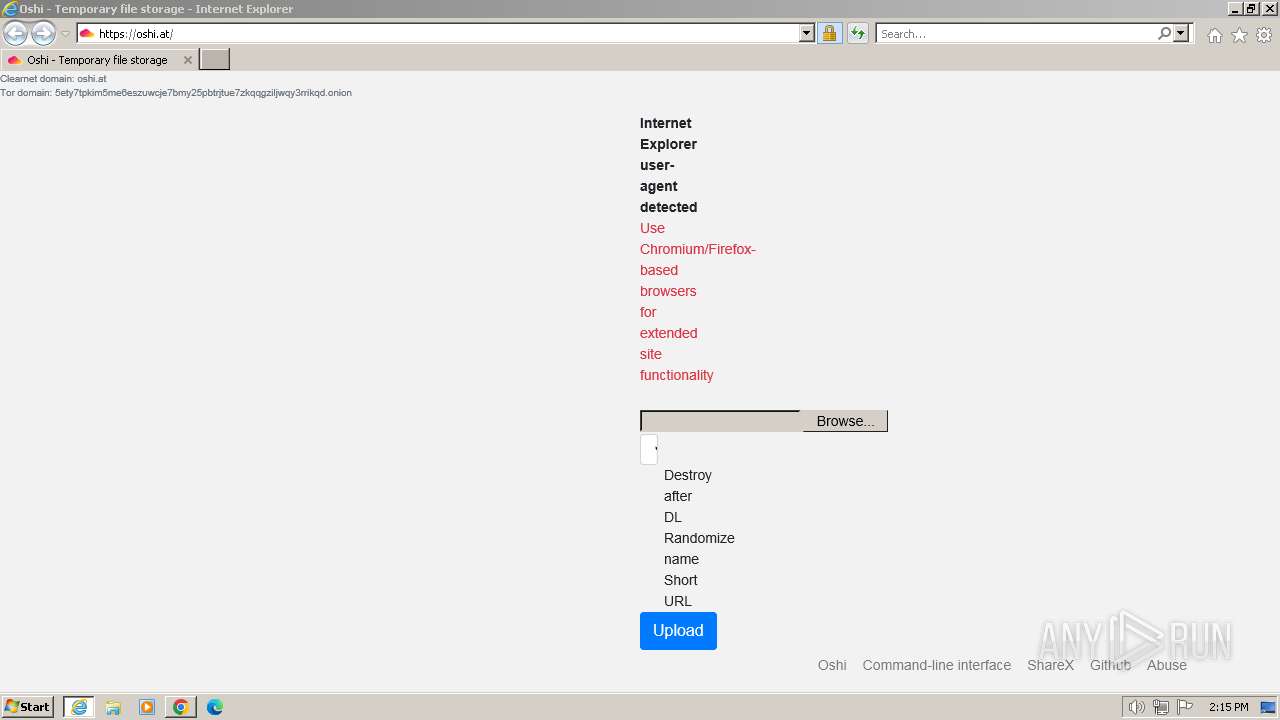Launch Windows Media Player from taskbar

[x=147, y=707]
